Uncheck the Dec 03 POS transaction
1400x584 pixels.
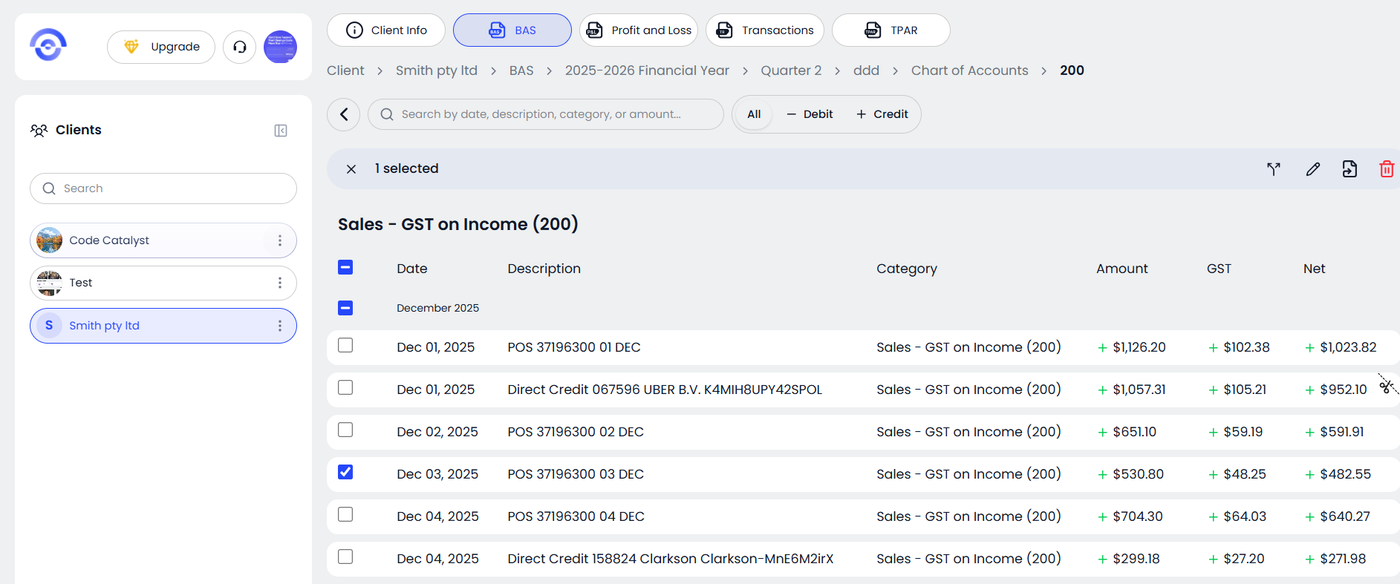[345, 472]
